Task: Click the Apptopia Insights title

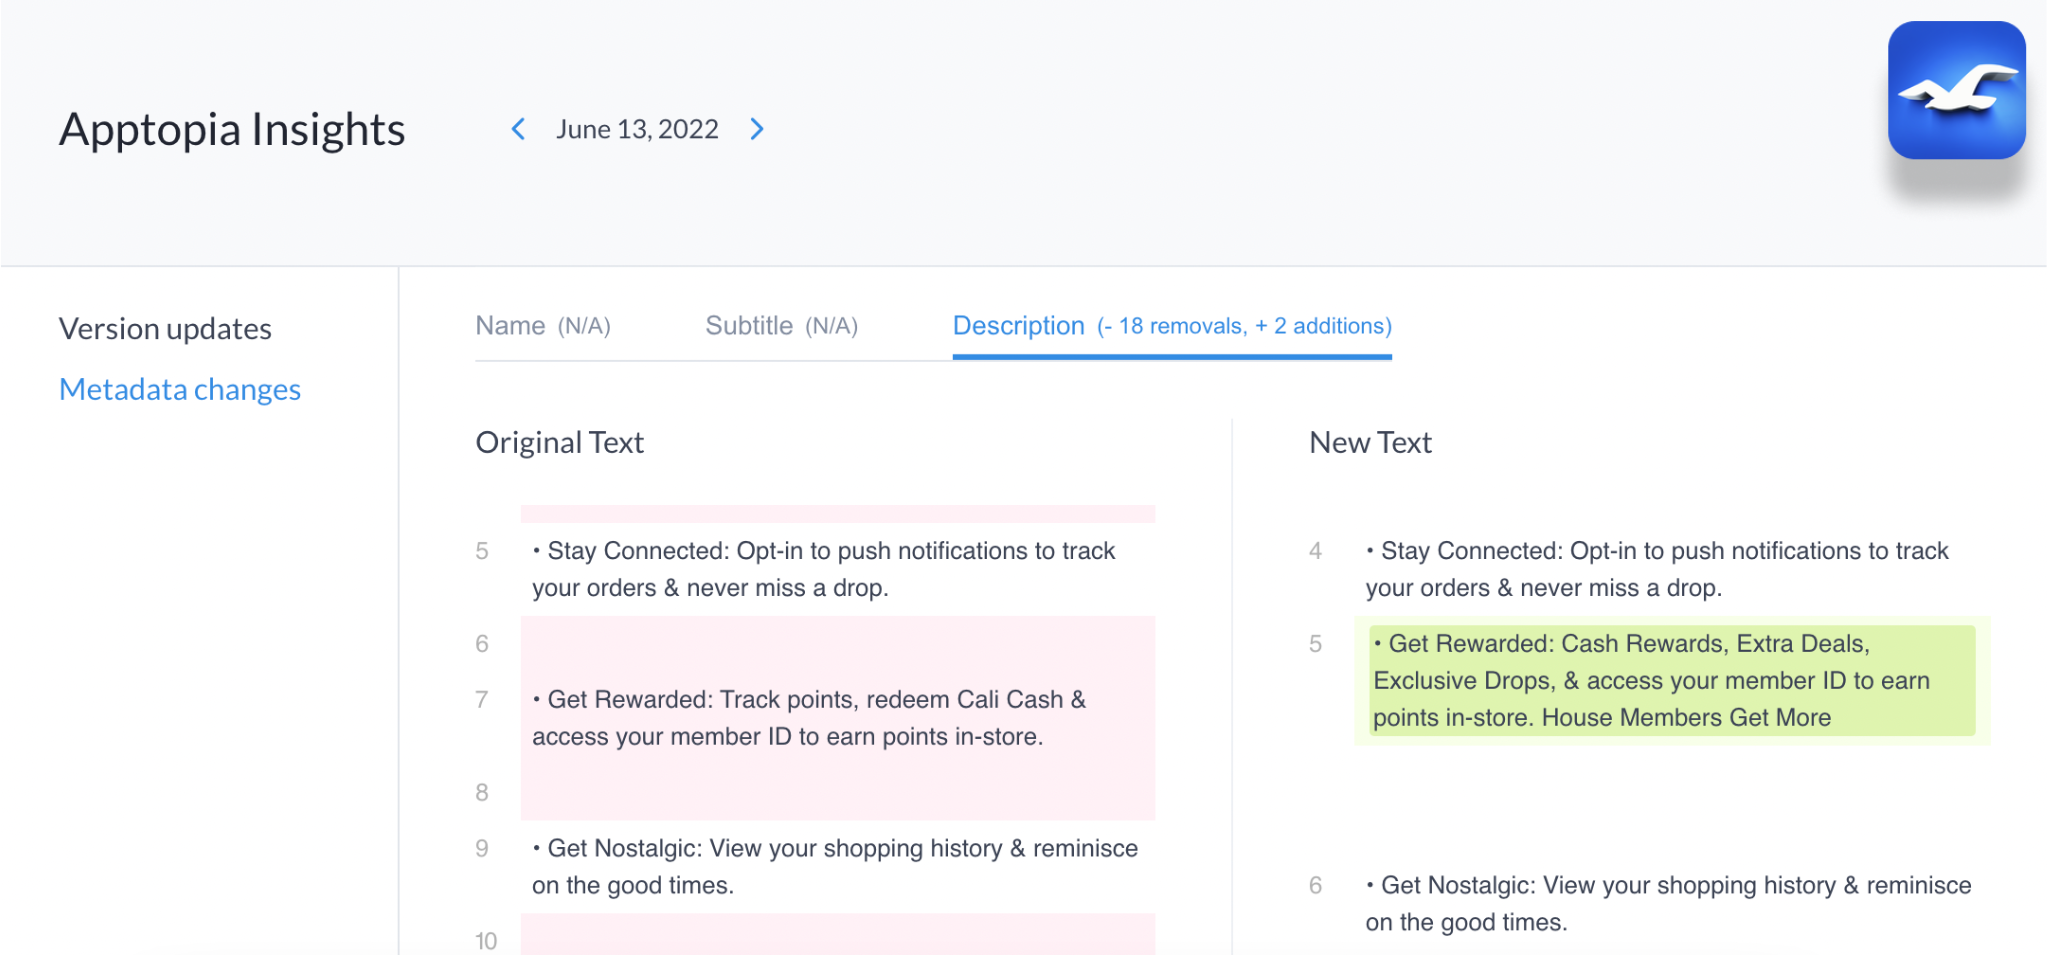Action: (232, 130)
